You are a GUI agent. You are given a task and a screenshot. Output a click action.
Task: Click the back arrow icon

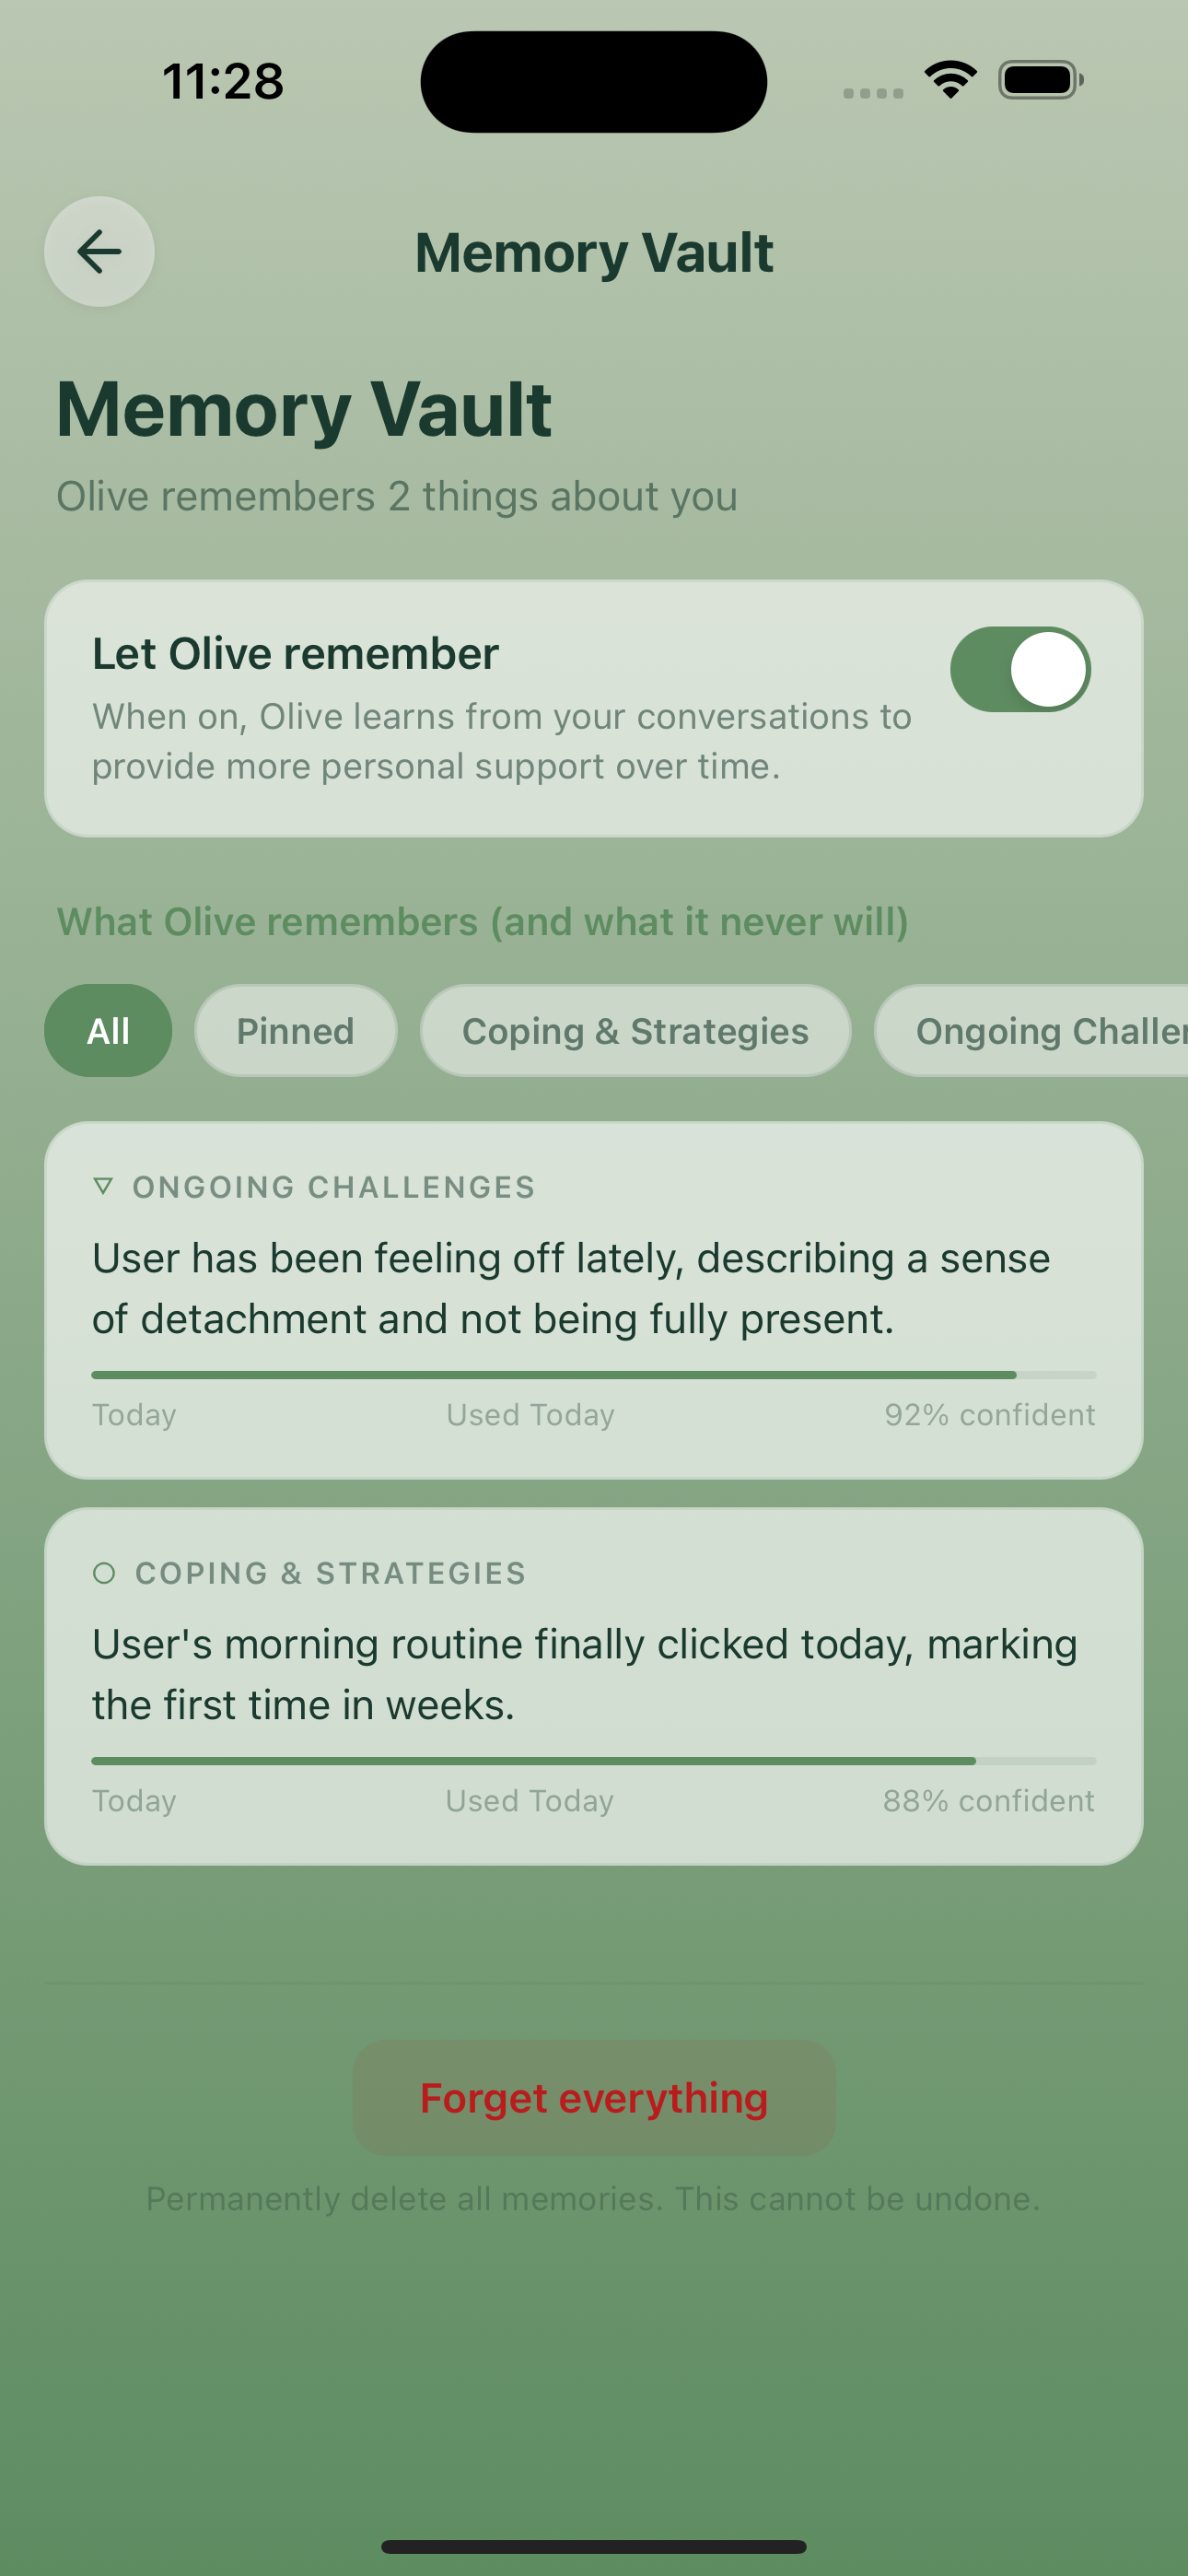point(99,251)
